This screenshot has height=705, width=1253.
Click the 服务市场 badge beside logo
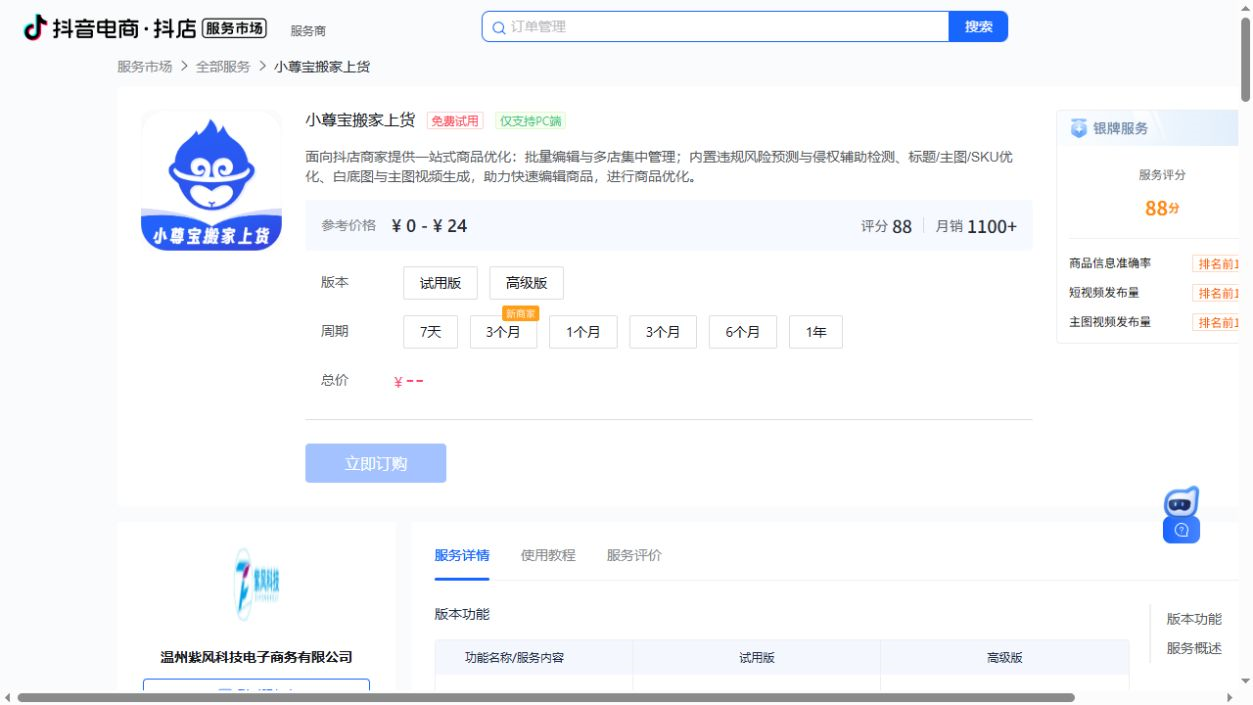pos(234,28)
